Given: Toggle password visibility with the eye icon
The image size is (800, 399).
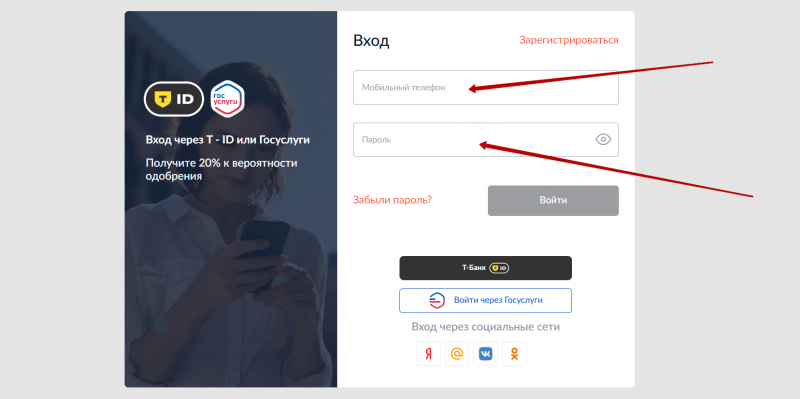Looking at the screenshot, I should click(603, 139).
